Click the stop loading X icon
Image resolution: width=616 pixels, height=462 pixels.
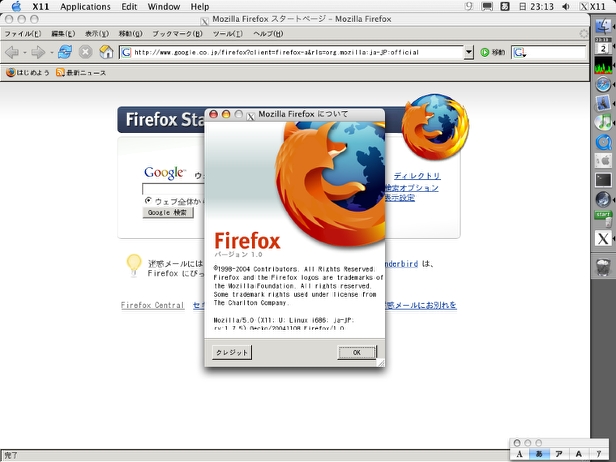(85, 52)
